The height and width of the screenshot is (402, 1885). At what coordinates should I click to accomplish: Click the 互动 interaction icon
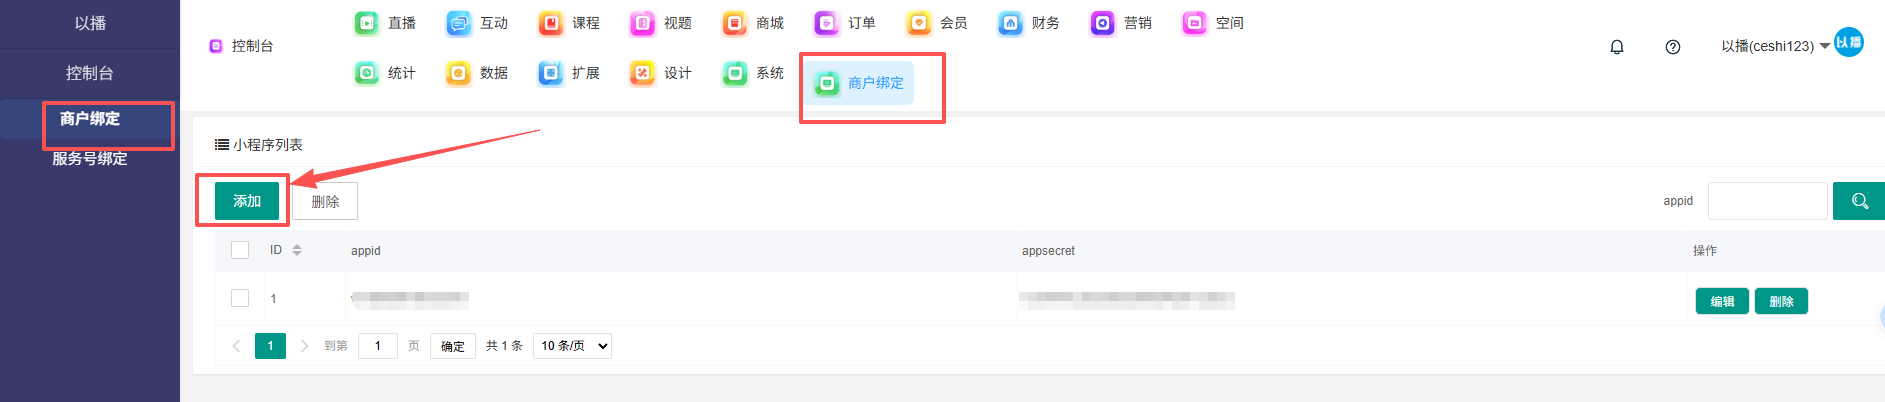(x=459, y=23)
